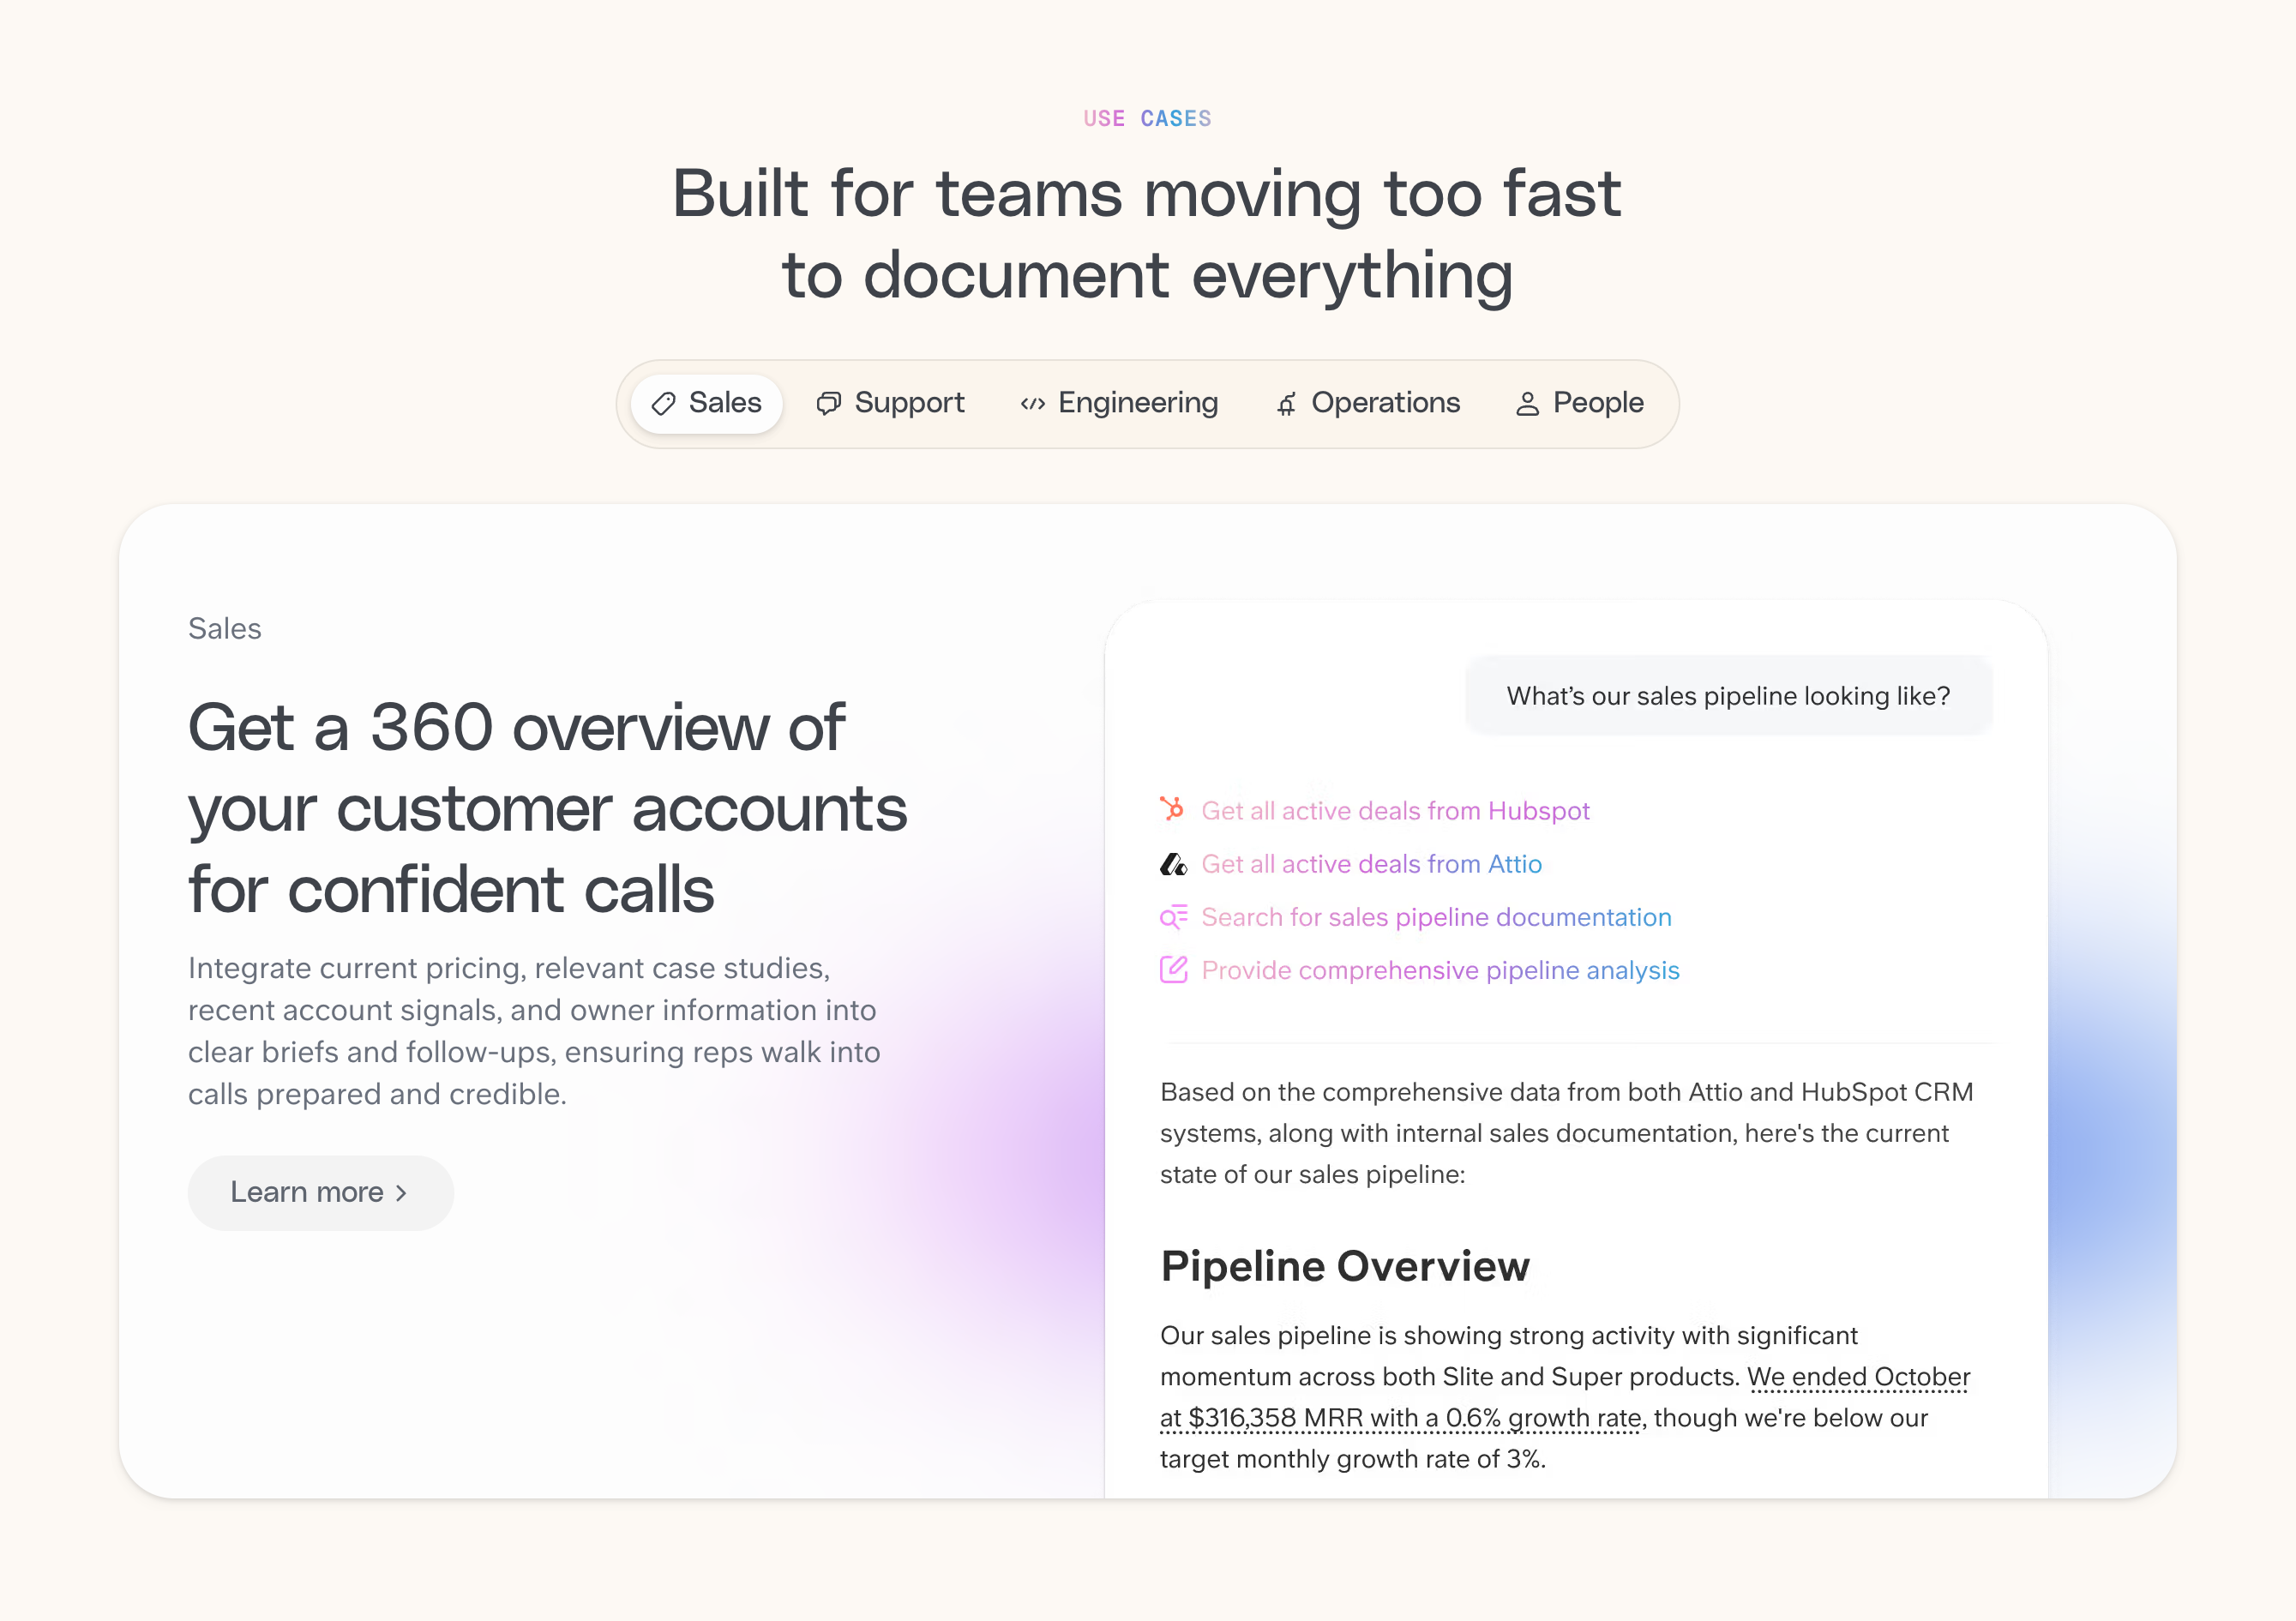Click the pencil edit icon beside pipeline analysis
Viewport: 2296px width, 1621px height.
click(1173, 970)
